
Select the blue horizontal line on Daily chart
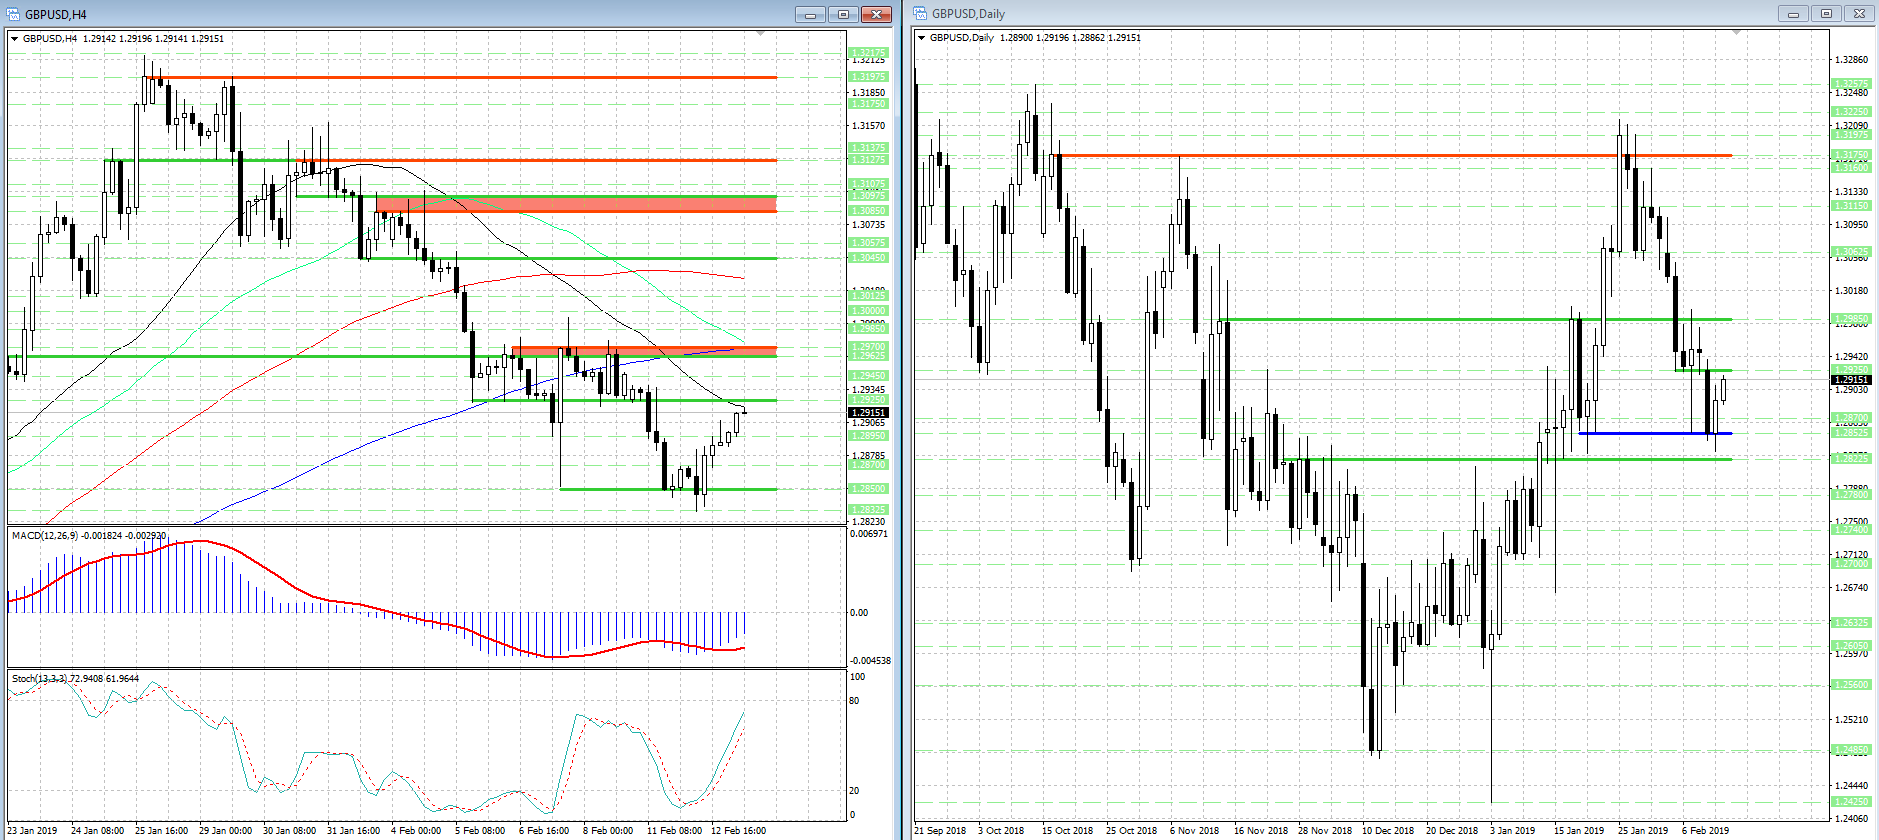tap(1654, 433)
